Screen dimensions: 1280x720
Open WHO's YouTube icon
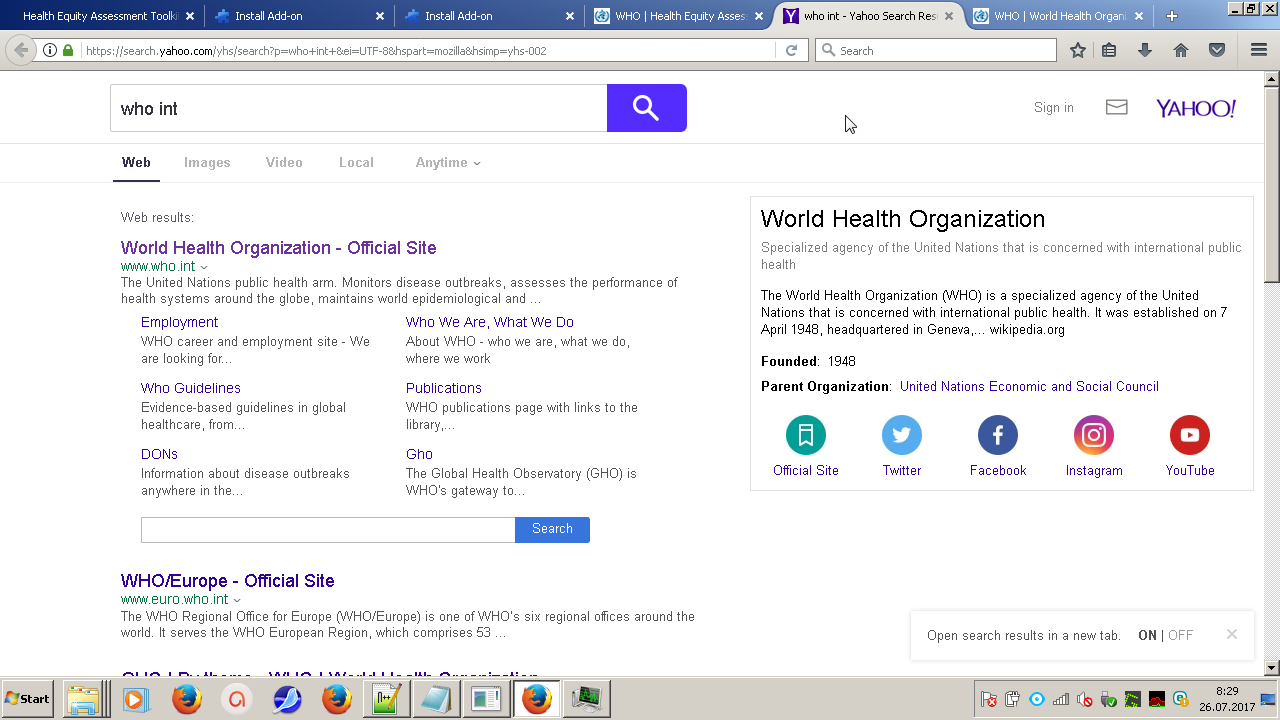pos(1190,435)
